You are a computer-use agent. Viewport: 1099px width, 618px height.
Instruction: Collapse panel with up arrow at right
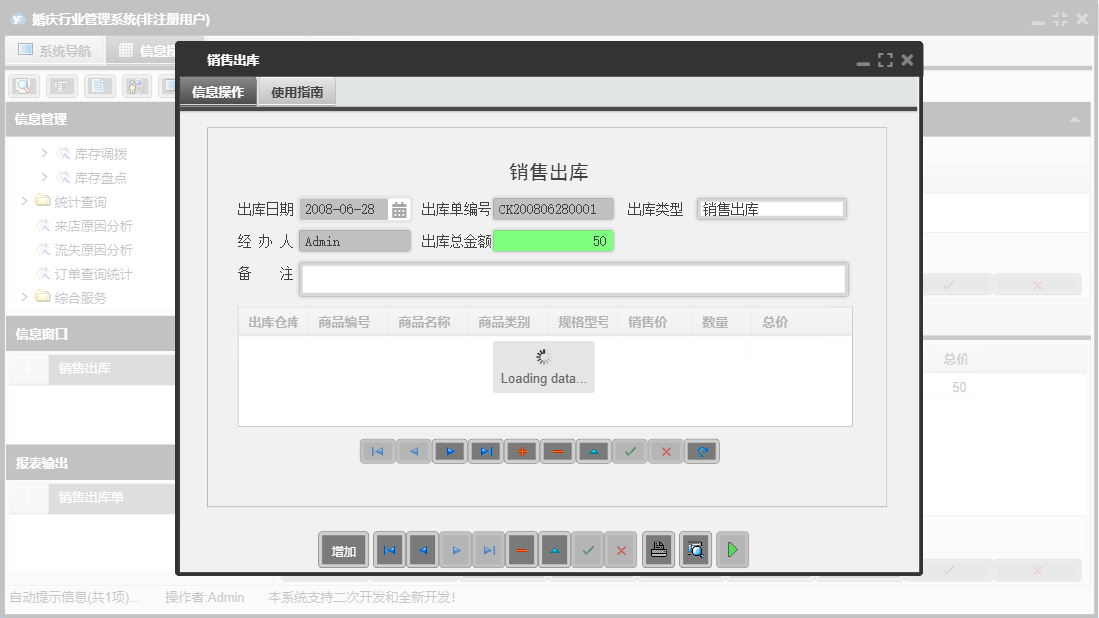(1074, 120)
